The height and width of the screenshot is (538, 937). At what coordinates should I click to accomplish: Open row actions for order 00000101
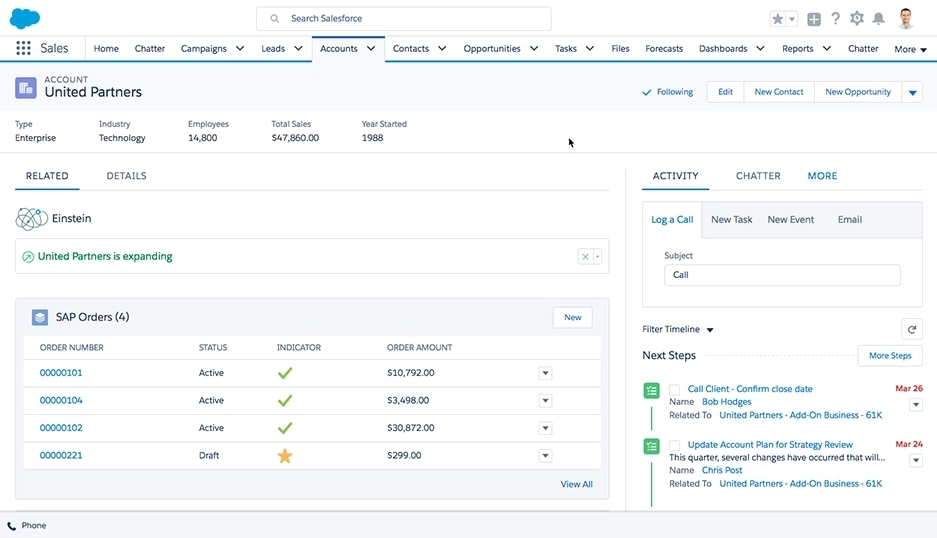pyautogui.click(x=545, y=373)
